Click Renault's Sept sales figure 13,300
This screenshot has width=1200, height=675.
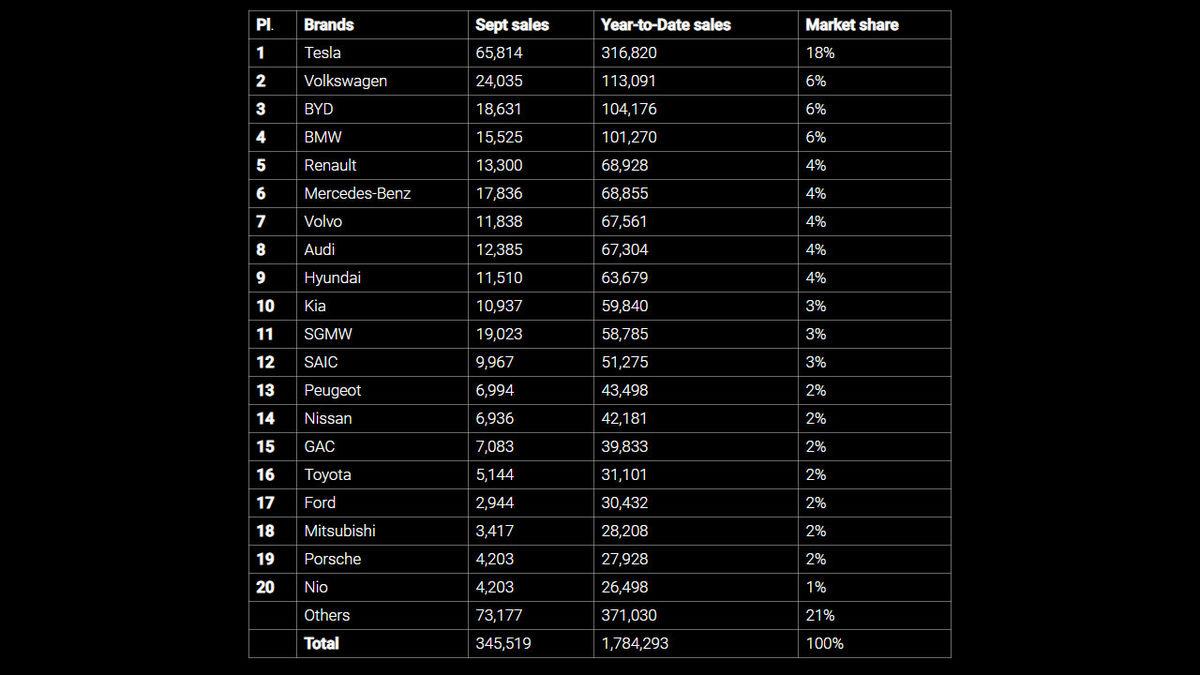pyautogui.click(x=499, y=165)
